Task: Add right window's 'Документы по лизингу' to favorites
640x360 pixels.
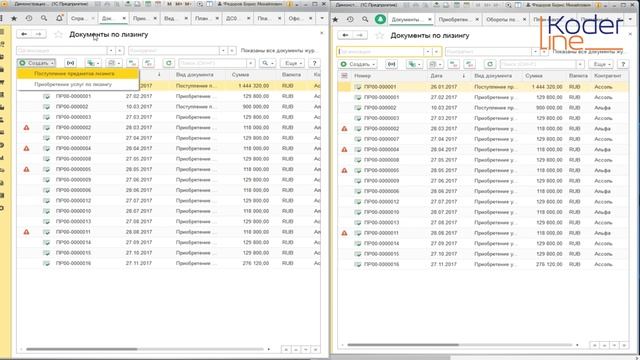Action: pos(380,36)
